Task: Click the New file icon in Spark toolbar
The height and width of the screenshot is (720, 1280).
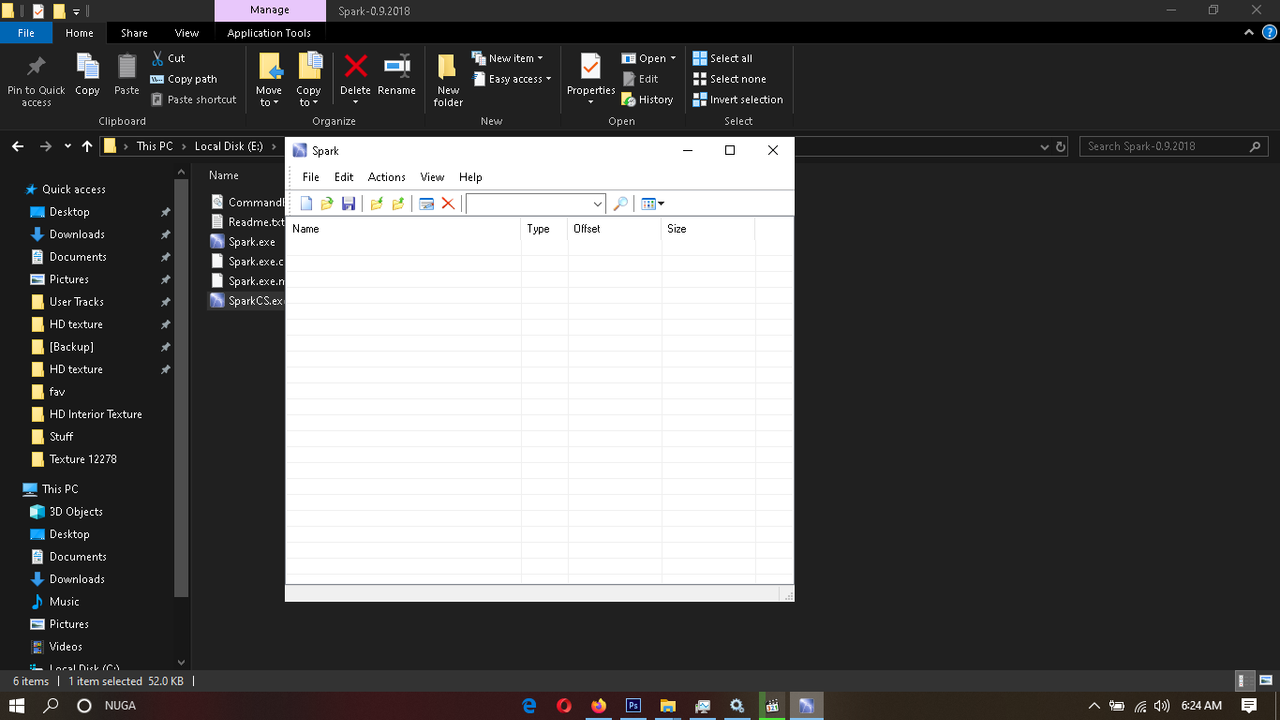Action: [307, 204]
